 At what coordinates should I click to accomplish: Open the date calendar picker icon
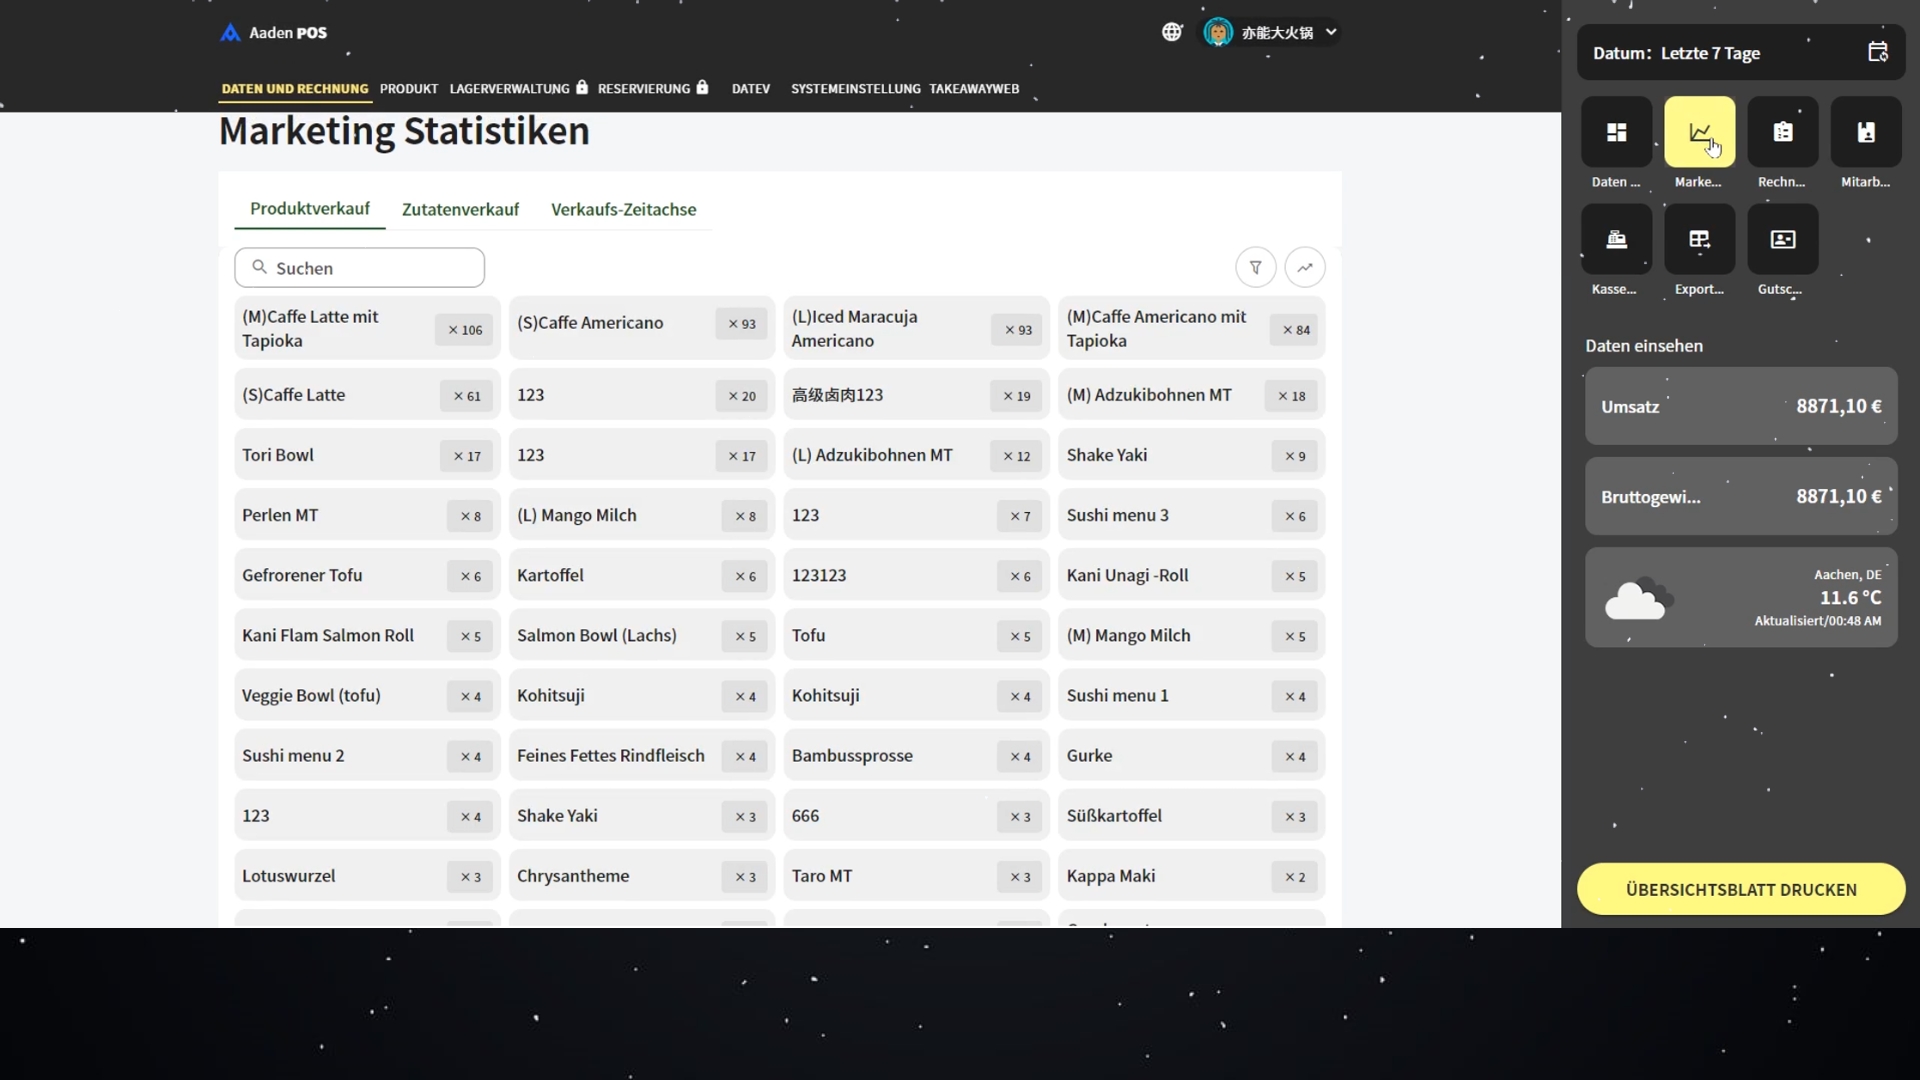(x=1877, y=52)
